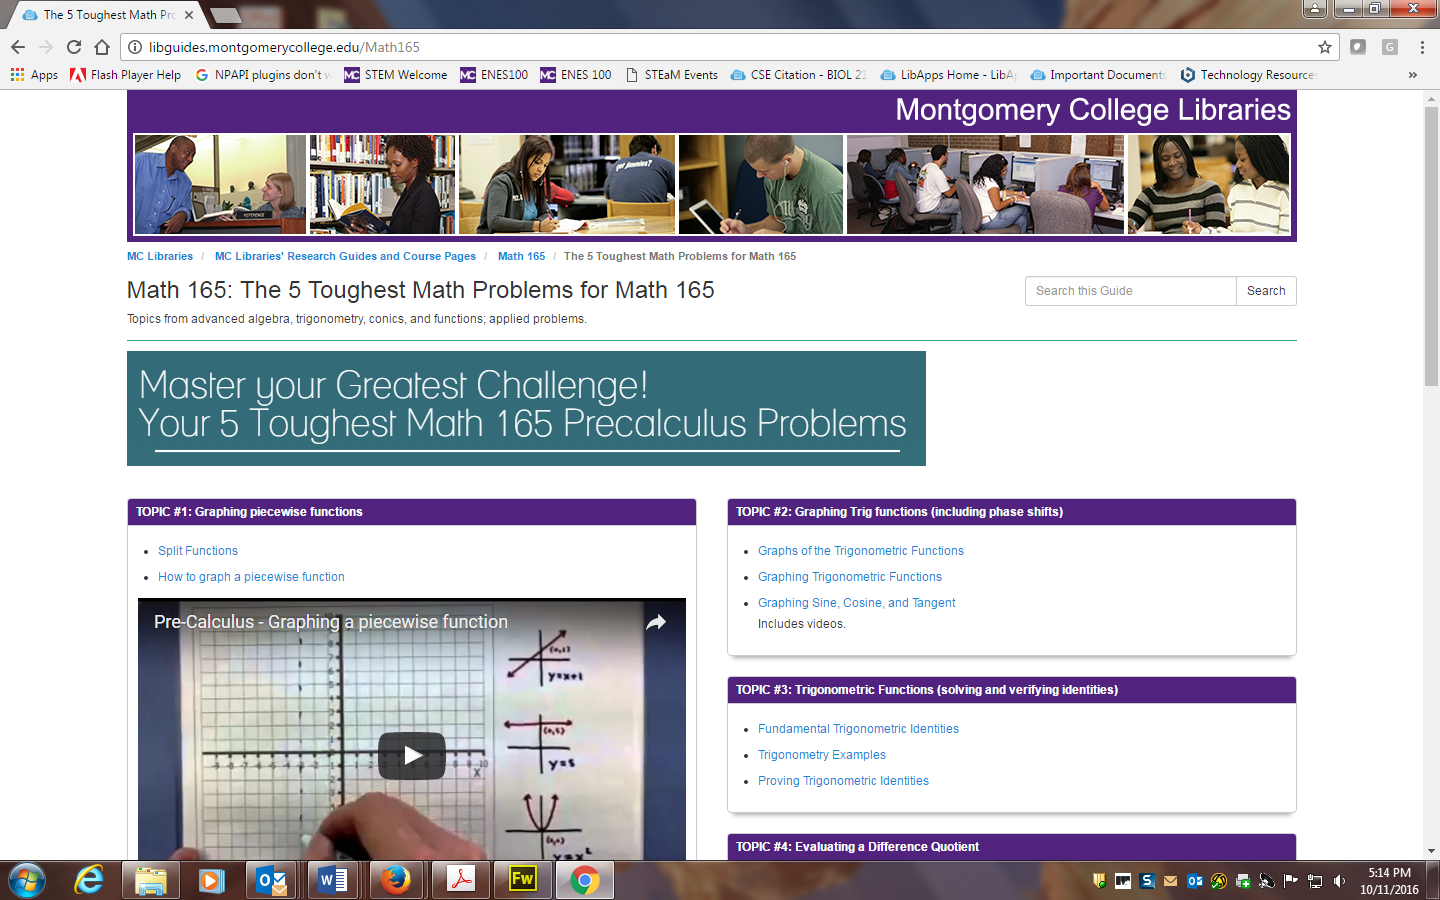
Task: Open Adobe Fireworks from the taskbar
Action: [x=521, y=880]
